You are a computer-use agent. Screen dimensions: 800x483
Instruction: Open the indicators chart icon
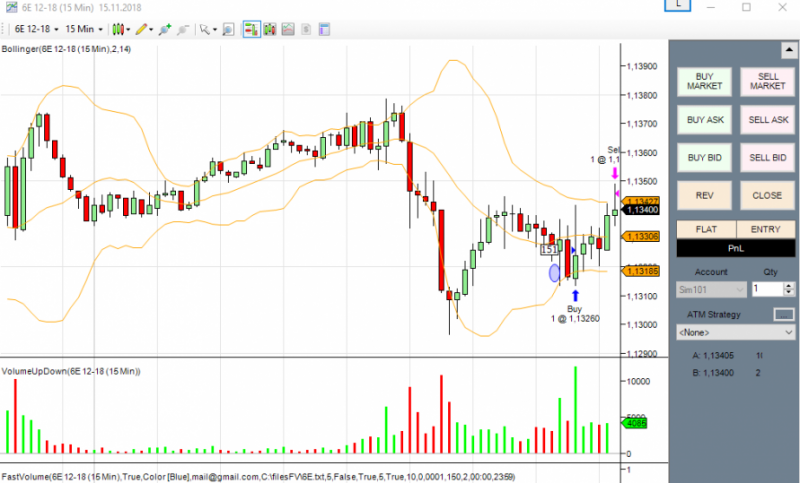[288, 29]
